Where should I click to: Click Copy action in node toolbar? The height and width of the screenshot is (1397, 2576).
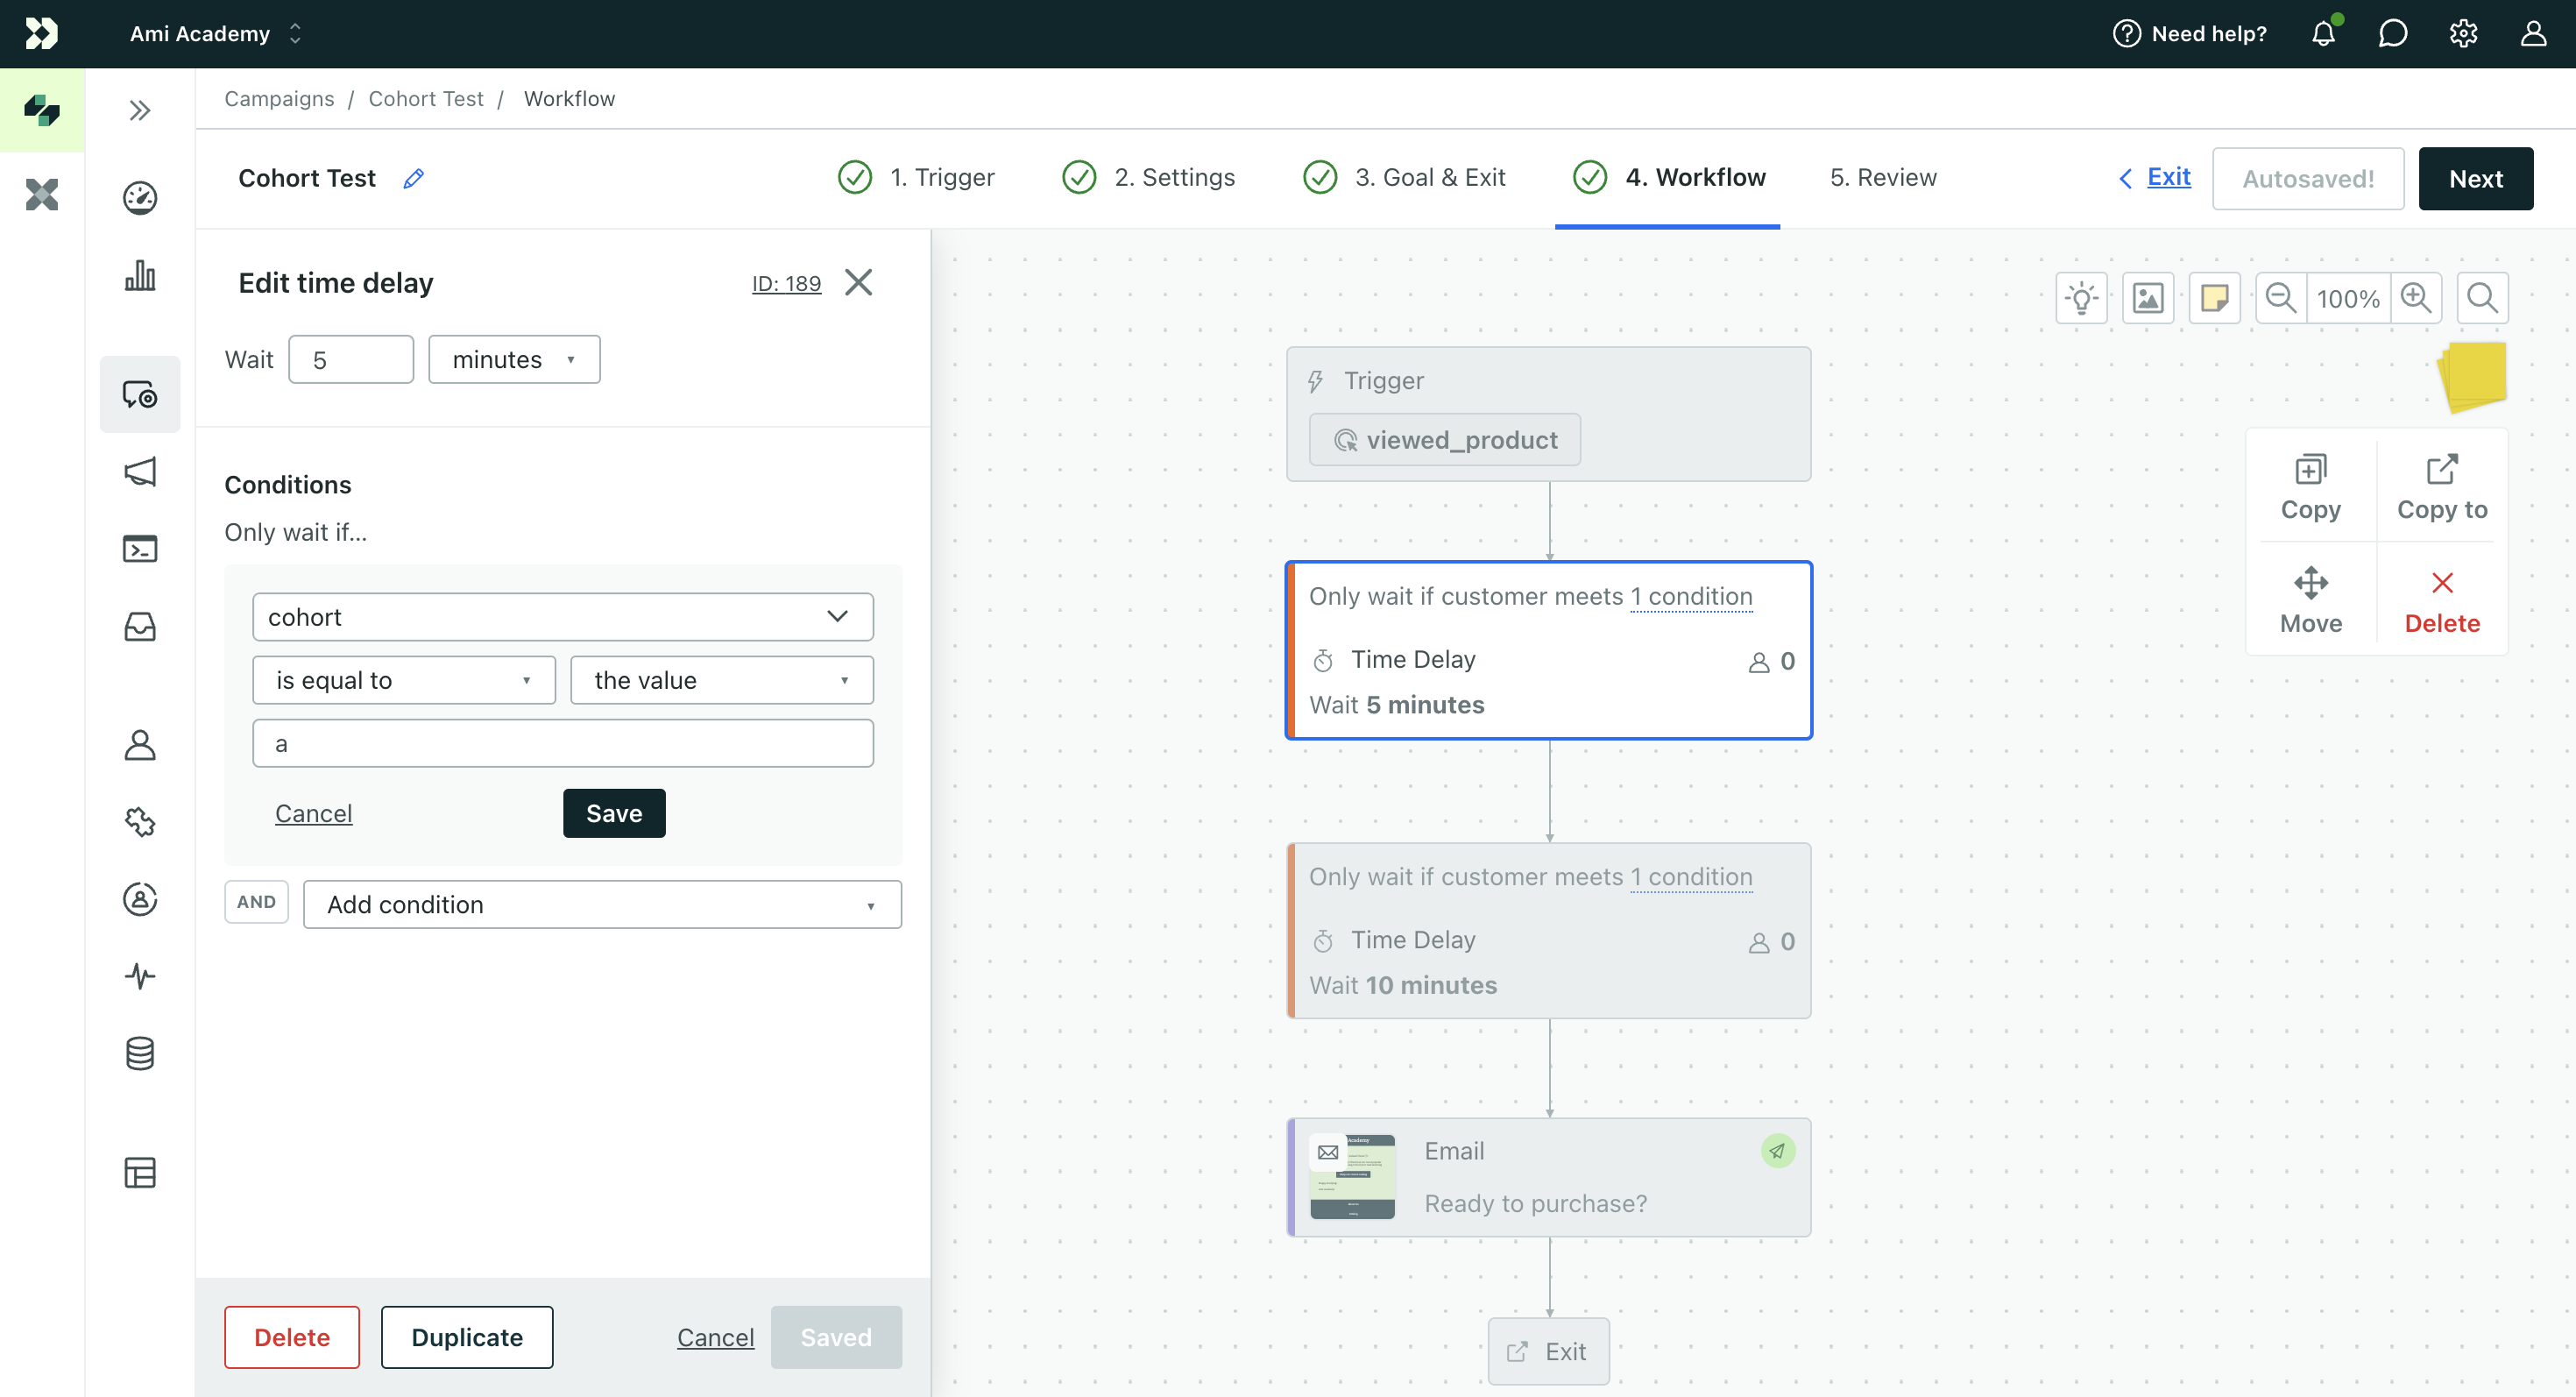click(x=2310, y=488)
